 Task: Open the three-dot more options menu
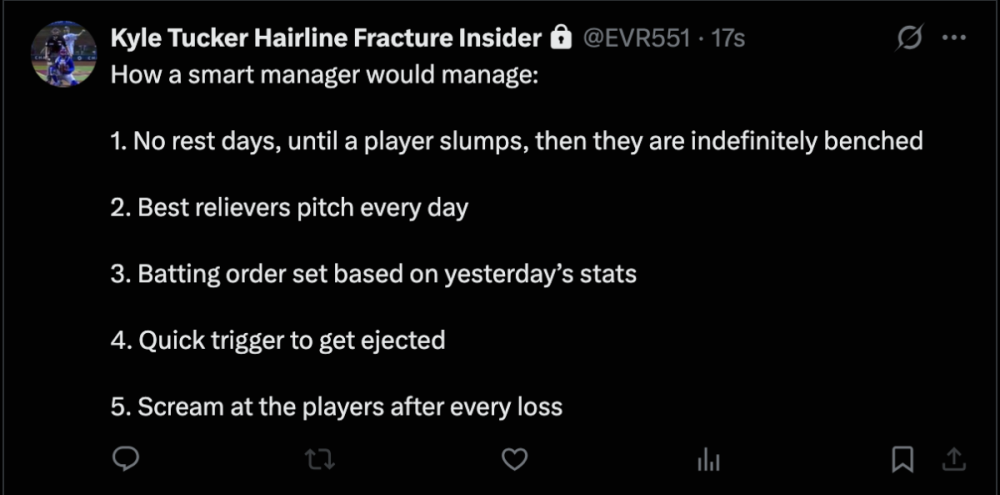pos(954,39)
